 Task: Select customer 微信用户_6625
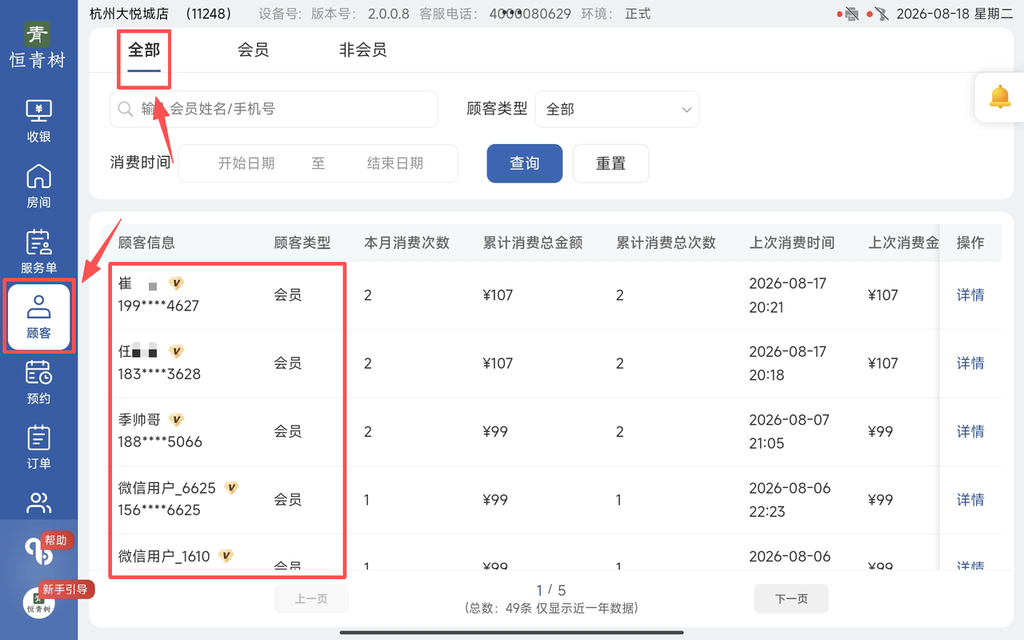click(167, 488)
